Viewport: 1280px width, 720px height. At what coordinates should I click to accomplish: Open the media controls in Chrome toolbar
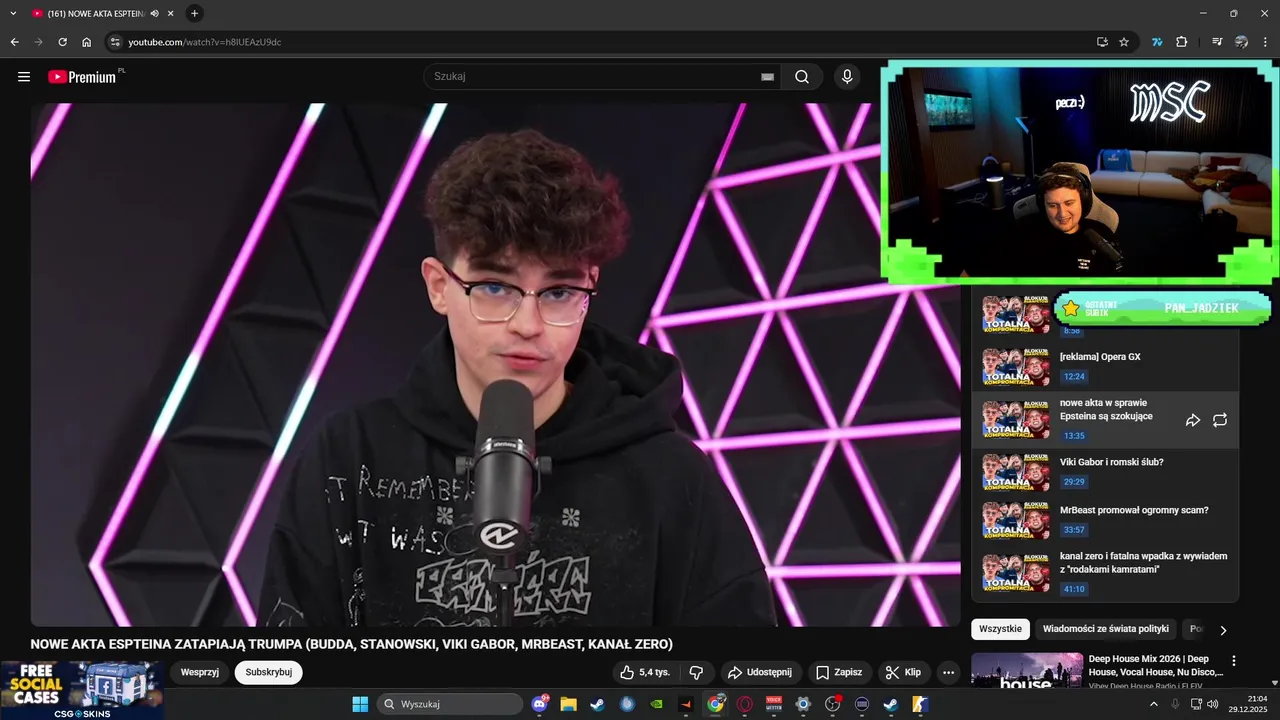(x=1217, y=42)
